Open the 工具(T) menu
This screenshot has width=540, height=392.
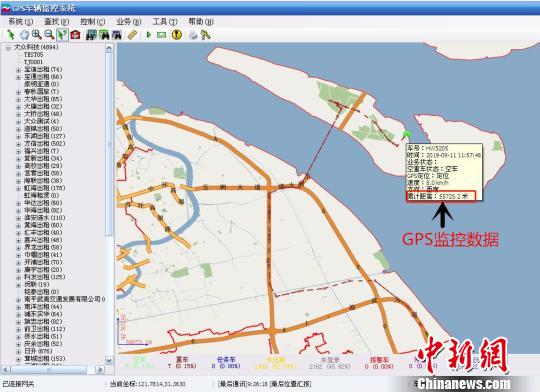165,21
